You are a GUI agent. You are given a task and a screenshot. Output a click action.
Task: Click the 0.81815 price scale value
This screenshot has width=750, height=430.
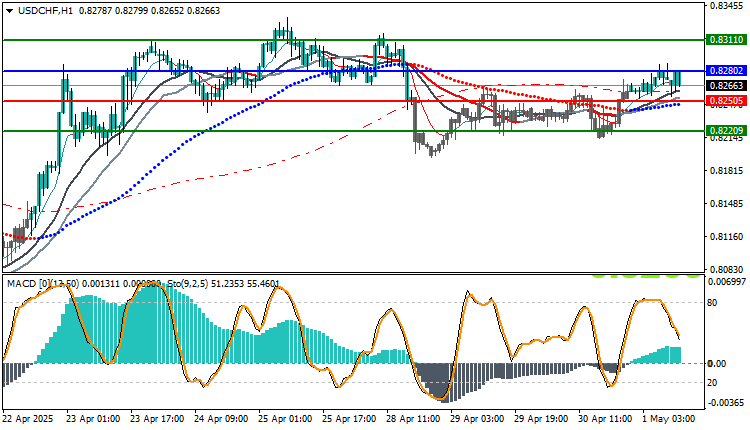727,171
